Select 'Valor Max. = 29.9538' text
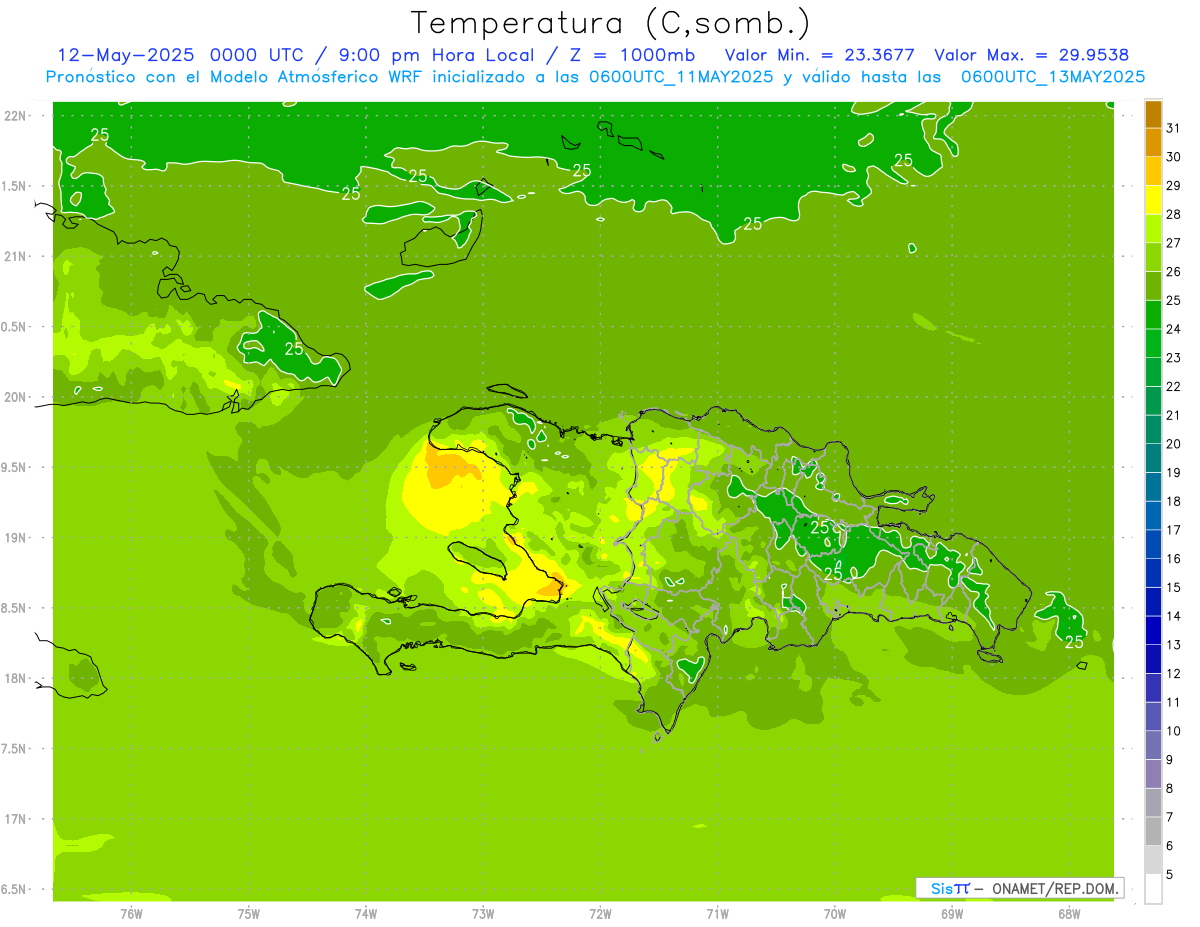The image size is (1200, 927). 1032,55
